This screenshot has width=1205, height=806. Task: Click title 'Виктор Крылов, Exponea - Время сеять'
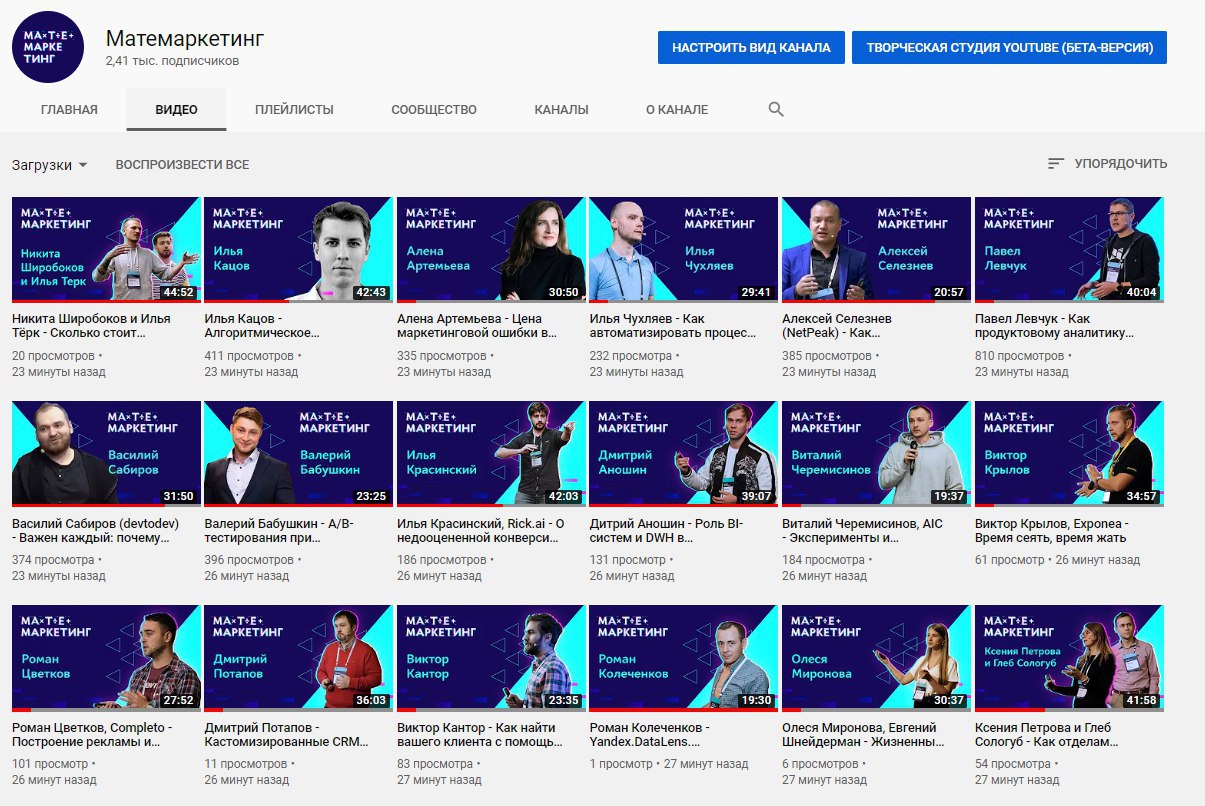[x=1051, y=530]
